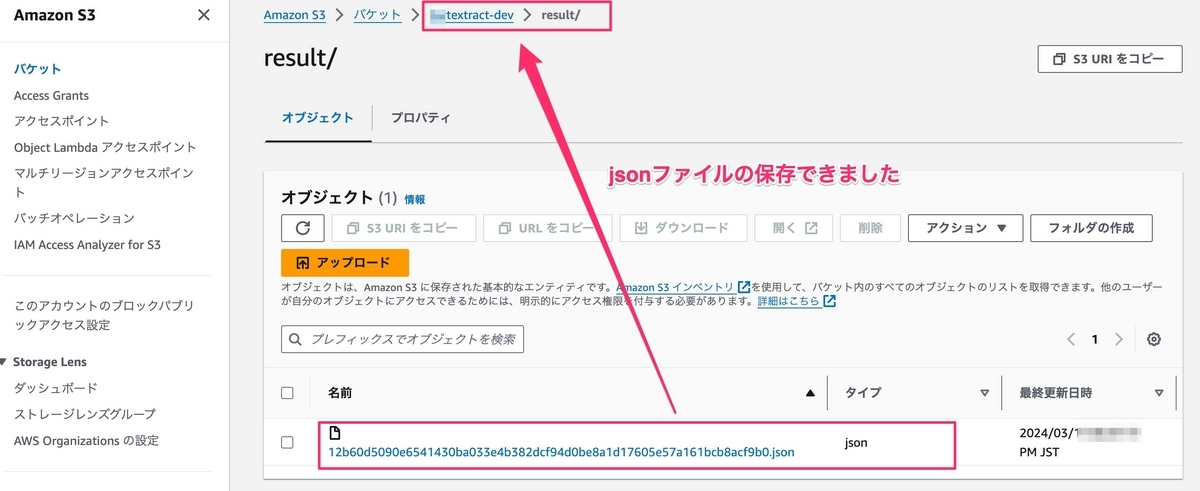Open このアカウントのブロックパブリックアクセス設定

point(104,315)
